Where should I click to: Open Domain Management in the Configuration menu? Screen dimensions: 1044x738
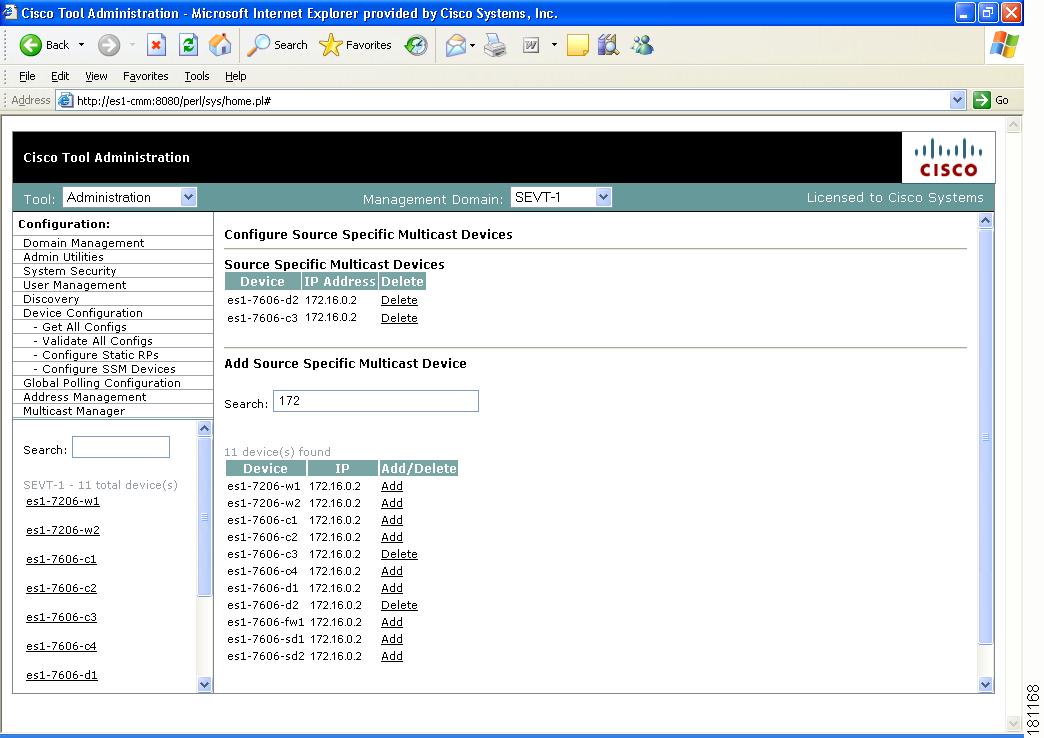click(x=84, y=243)
